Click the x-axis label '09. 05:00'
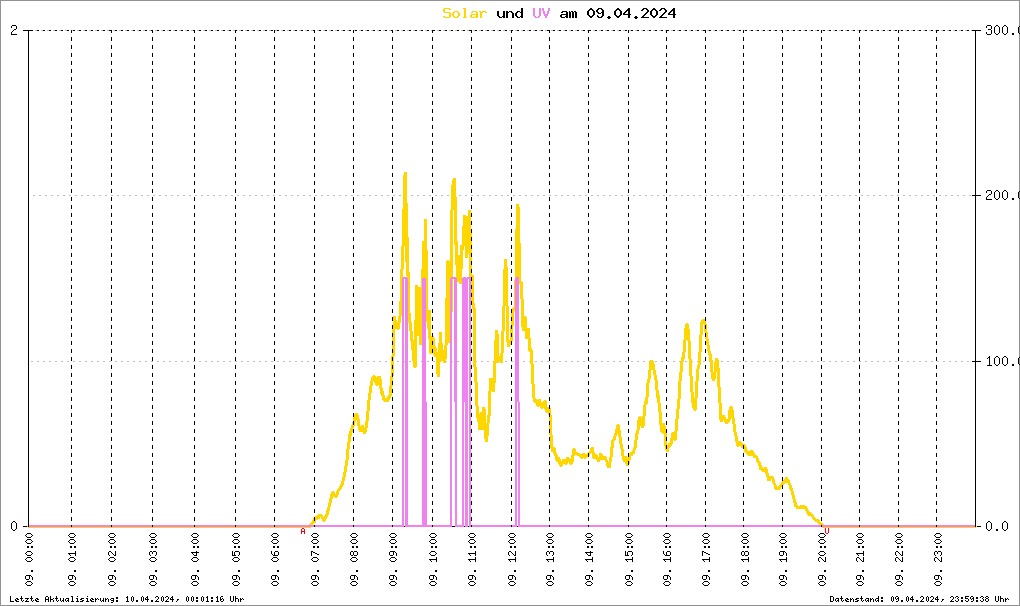This screenshot has width=1020, height=606. coord(236,560)
